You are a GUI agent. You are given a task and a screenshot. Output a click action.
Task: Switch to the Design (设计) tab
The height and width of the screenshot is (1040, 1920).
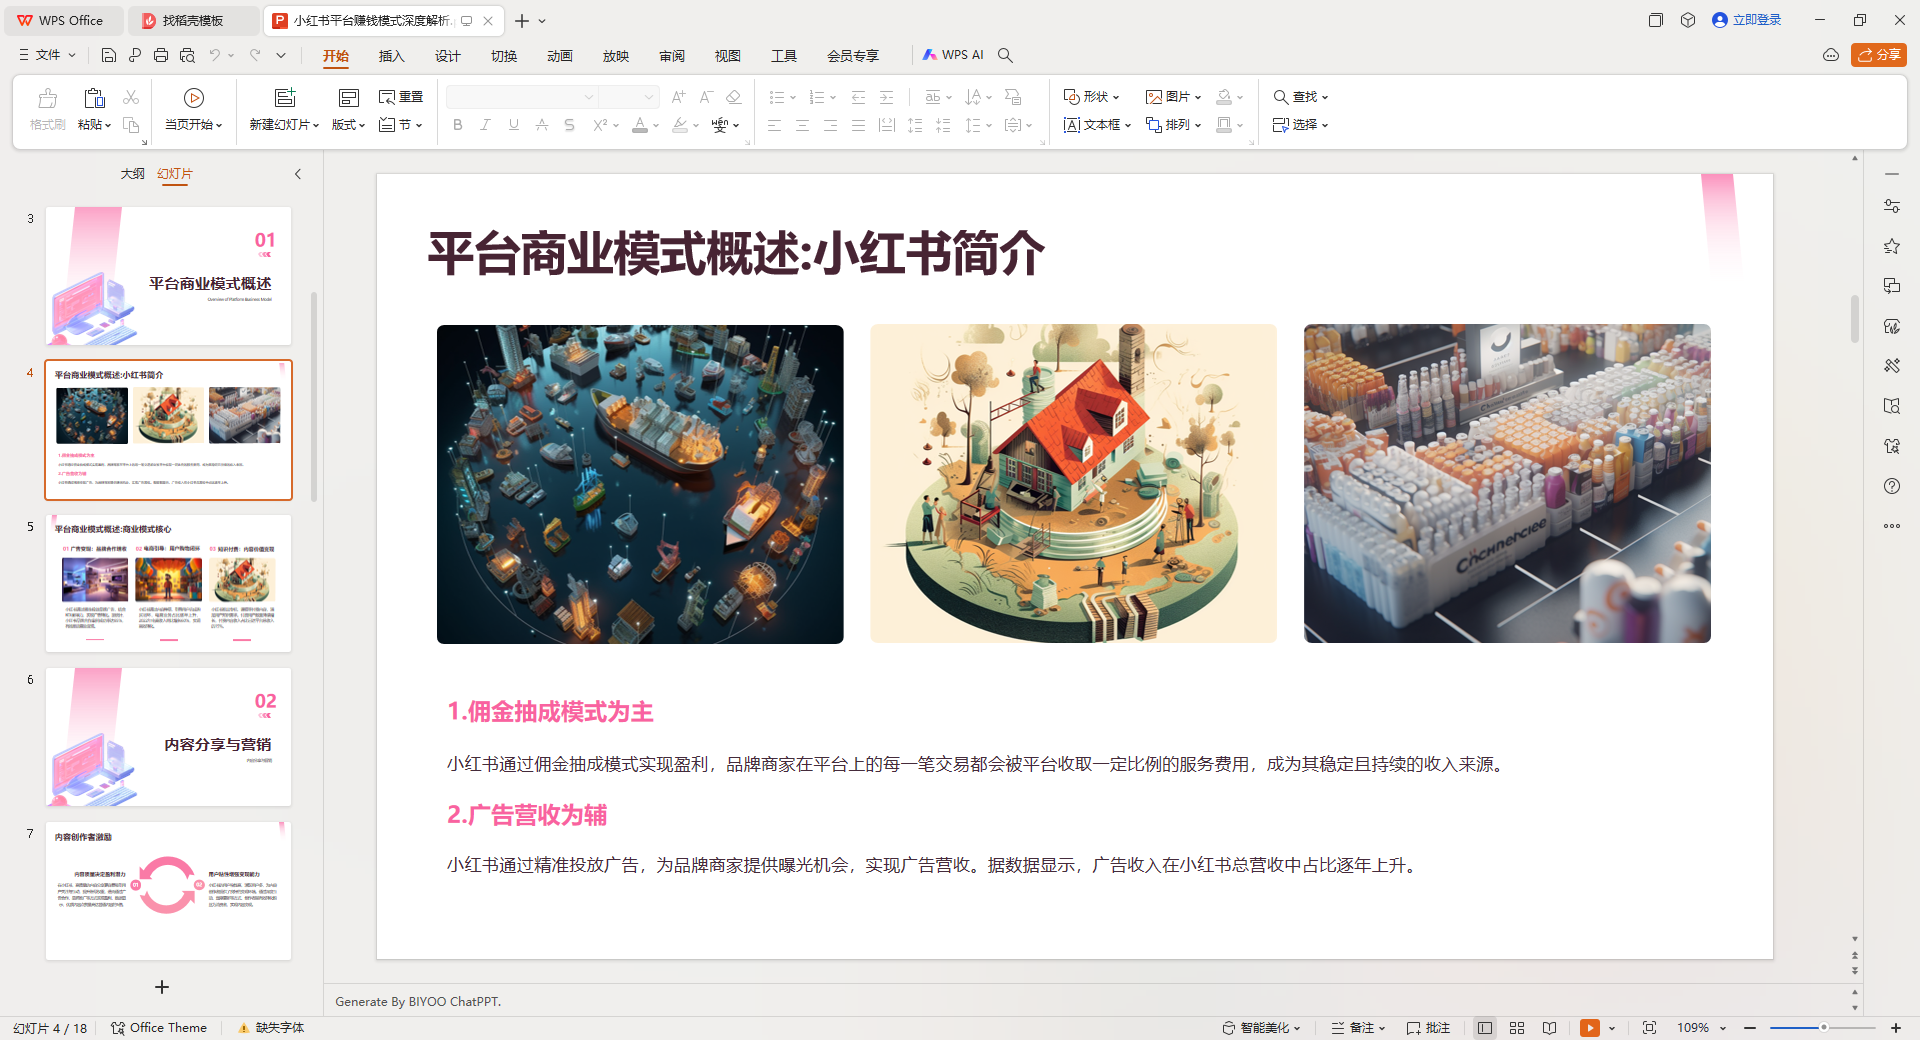click(x=447, y=56)
